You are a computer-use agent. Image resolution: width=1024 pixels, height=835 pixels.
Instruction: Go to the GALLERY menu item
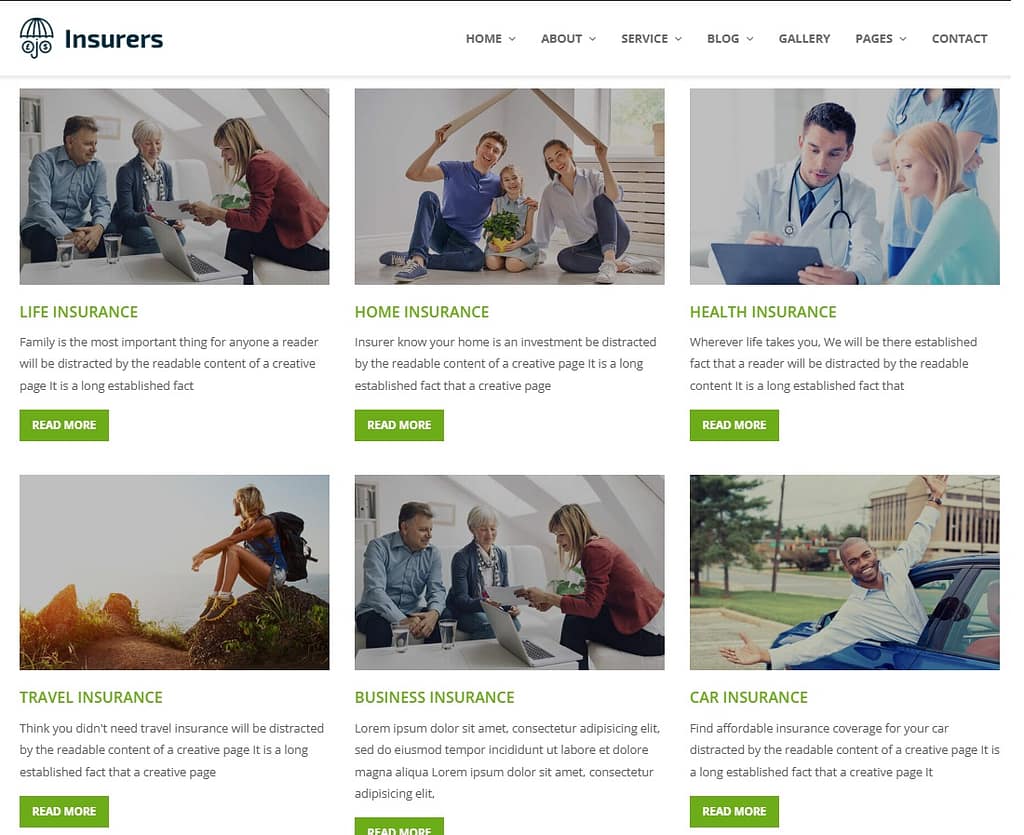point(804,39)
